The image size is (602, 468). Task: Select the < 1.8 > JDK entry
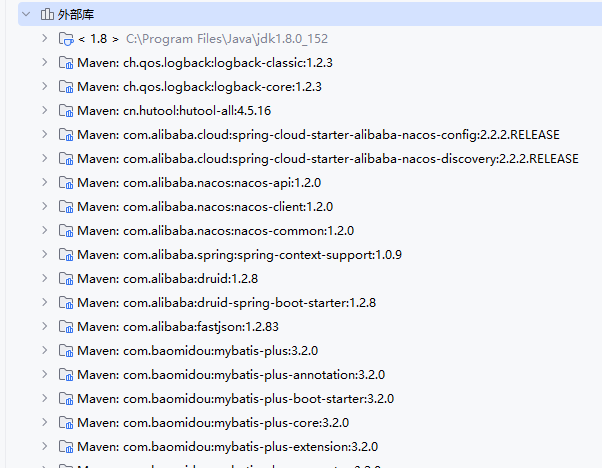point(98,39)
